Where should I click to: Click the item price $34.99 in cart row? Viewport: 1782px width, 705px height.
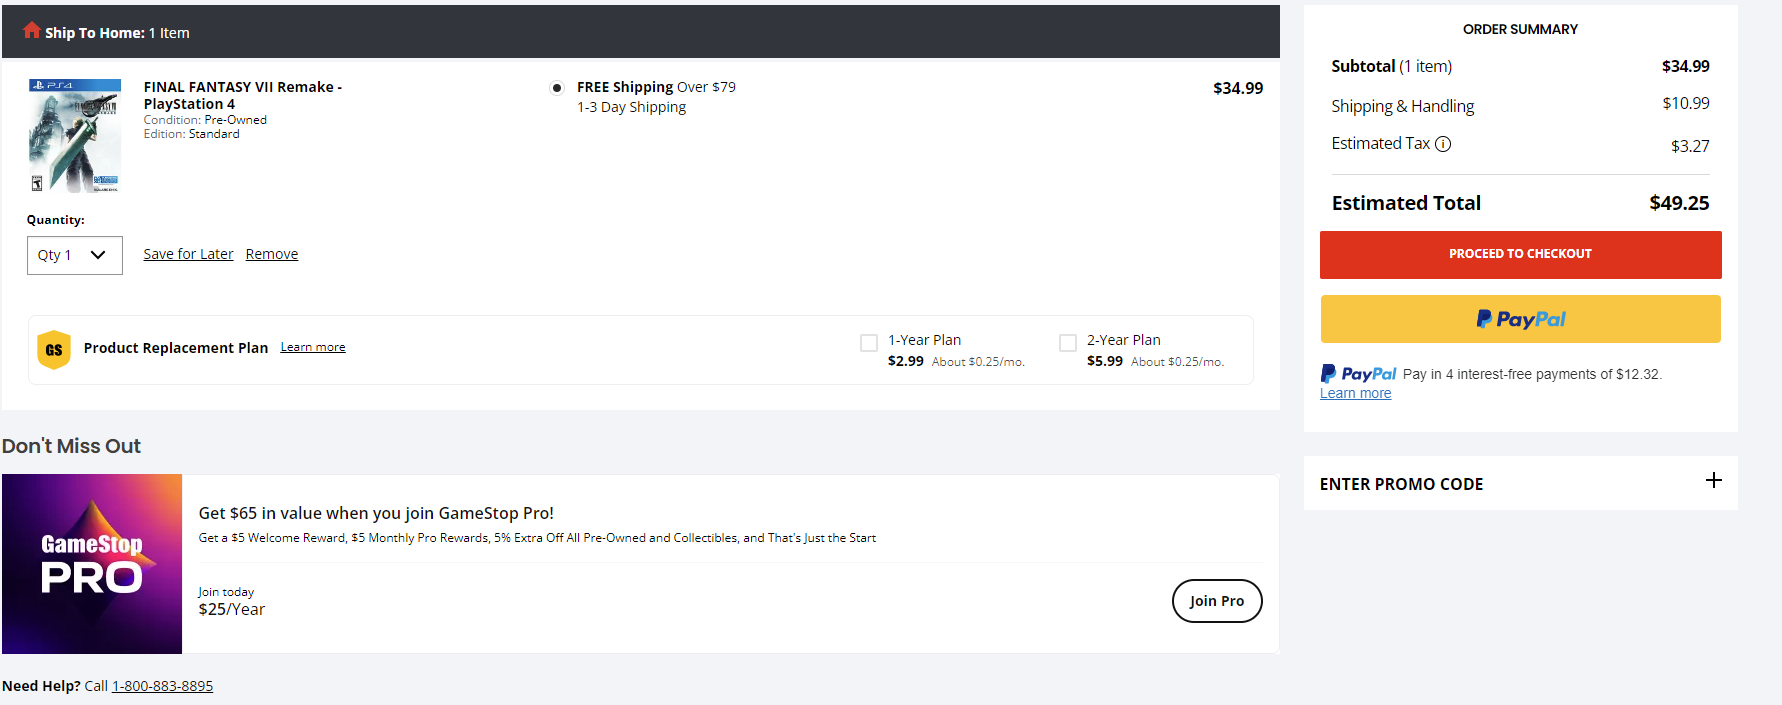coord(1238,88)
